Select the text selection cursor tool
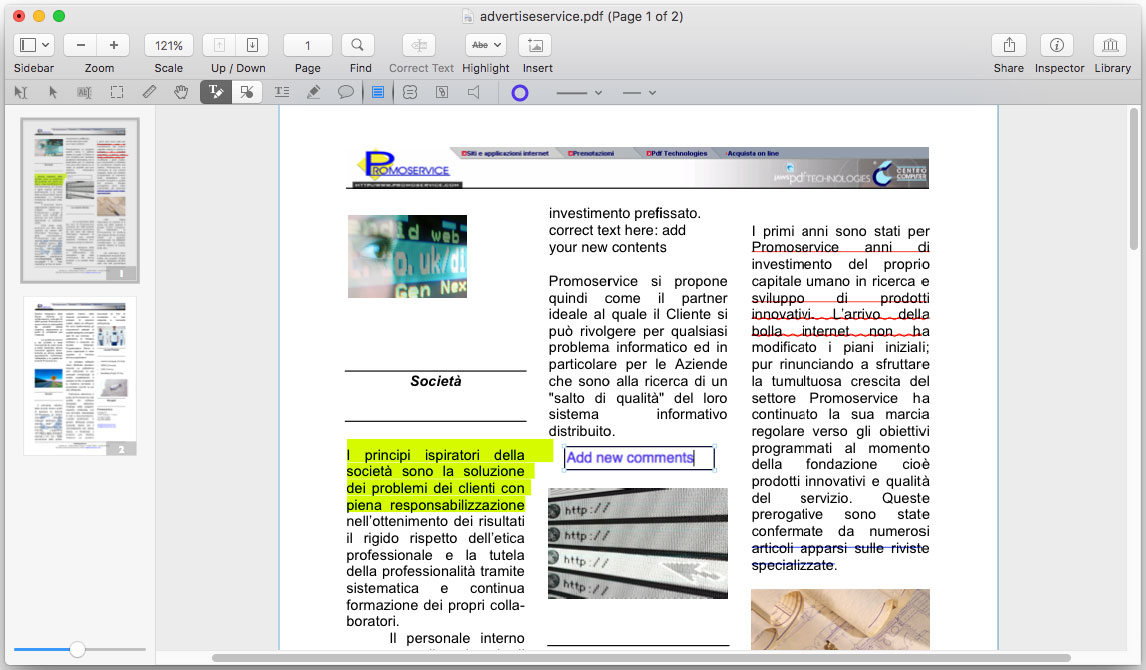 pos(20,92)
